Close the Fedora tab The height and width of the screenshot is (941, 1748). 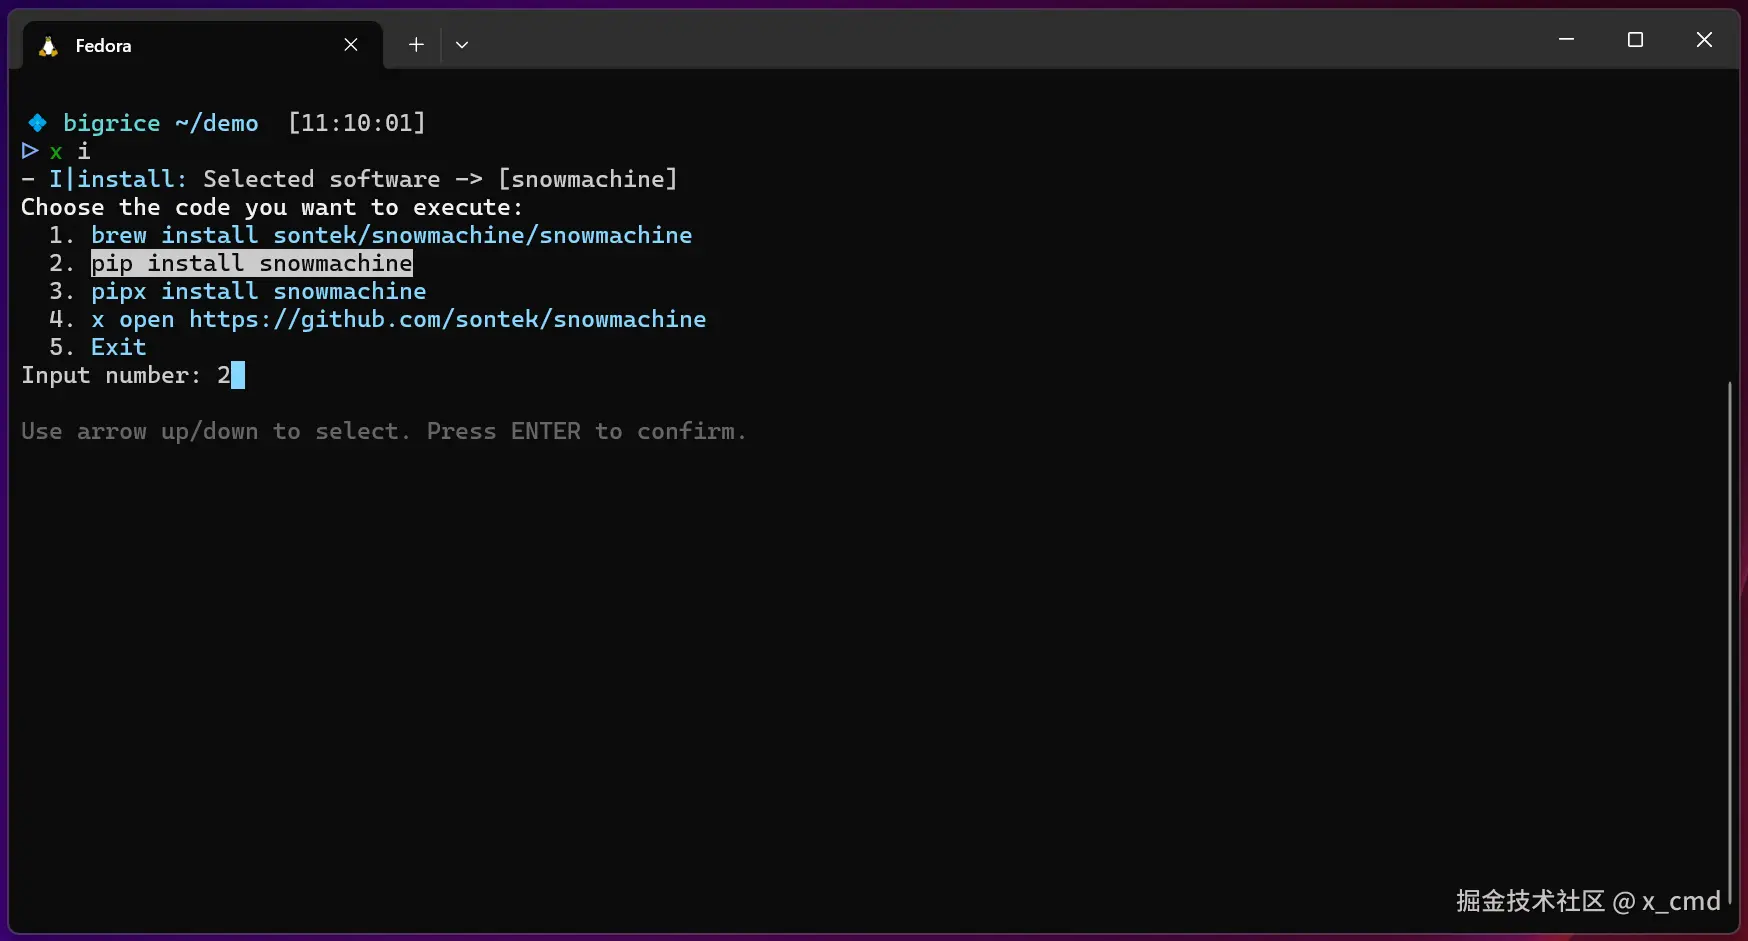click(351, 45)
